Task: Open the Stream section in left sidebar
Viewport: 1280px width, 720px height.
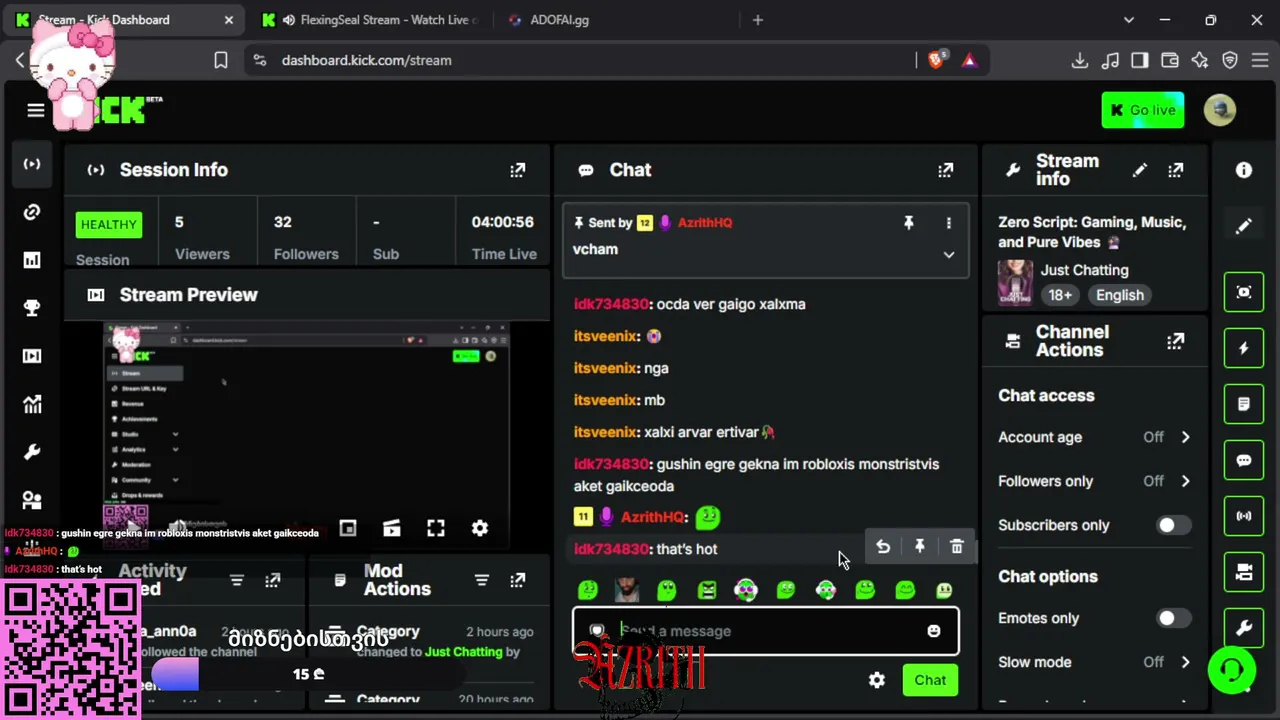Action: [32, 164]
